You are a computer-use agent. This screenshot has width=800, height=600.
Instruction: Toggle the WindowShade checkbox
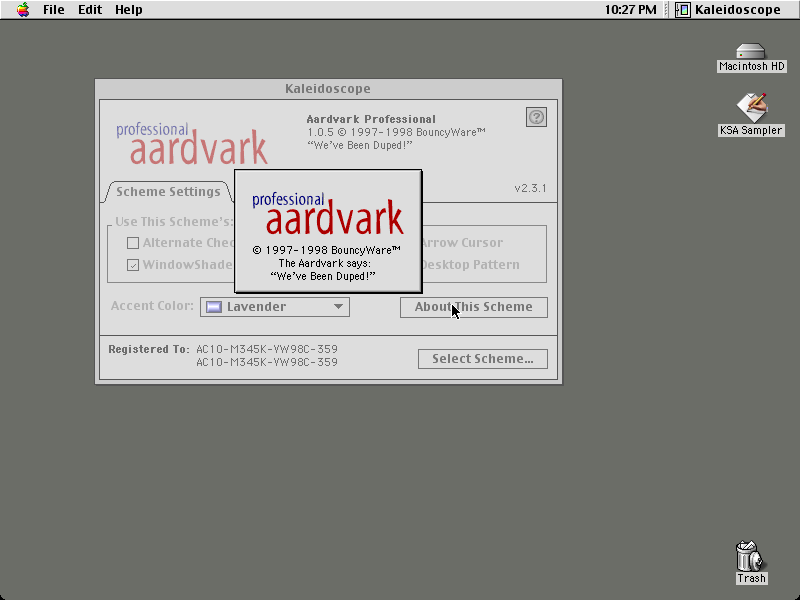click(133, 265)
